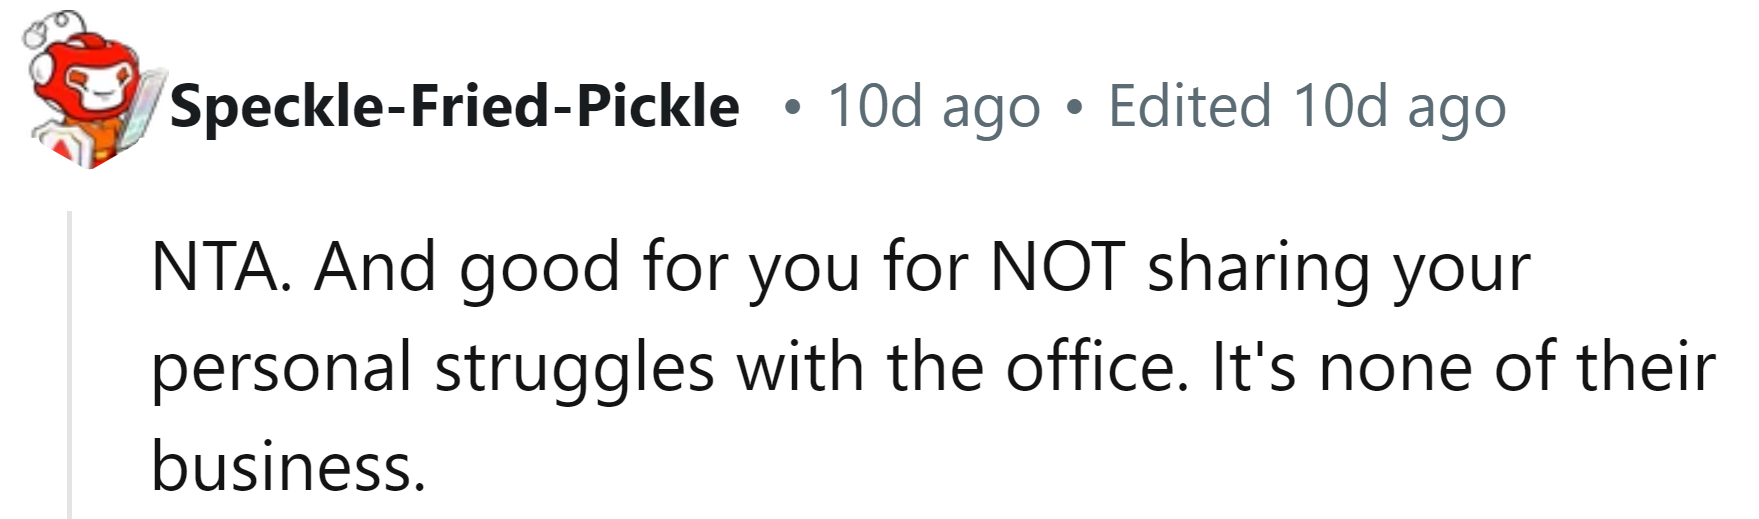
Task: Collapse the comment using the thread line
Action: tap(69, 365)
